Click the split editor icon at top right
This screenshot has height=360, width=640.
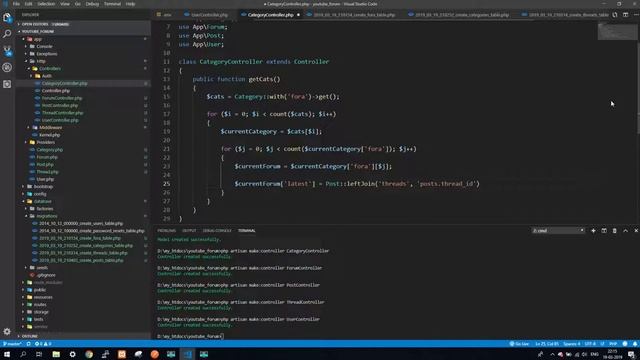[625, 15]
